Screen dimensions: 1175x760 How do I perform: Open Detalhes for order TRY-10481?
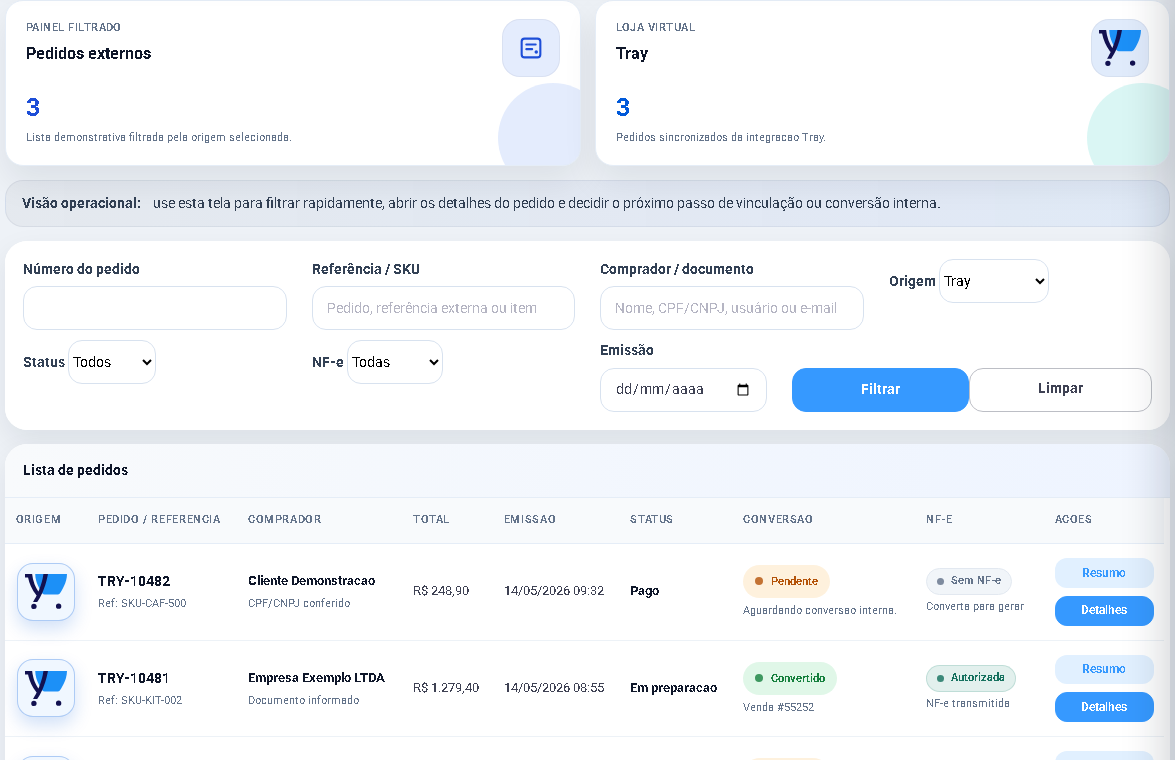pos(1104,707)
